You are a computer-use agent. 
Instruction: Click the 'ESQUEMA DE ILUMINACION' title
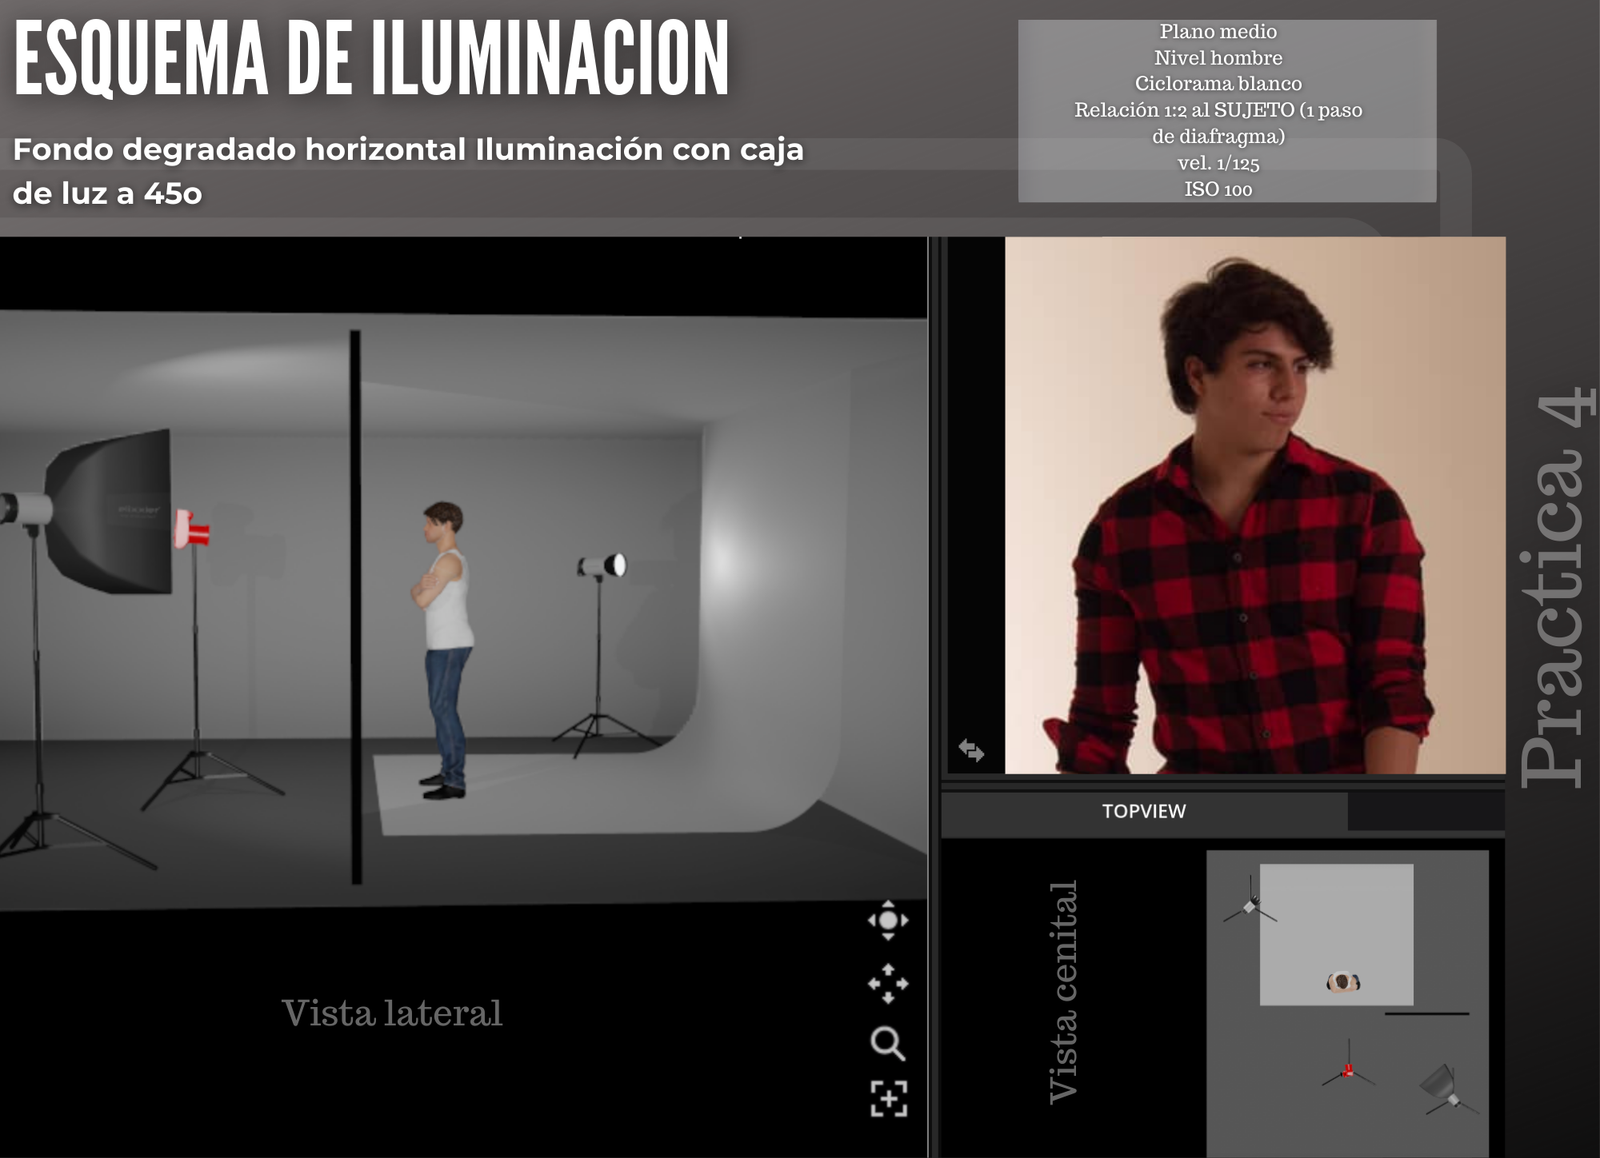coord(371,60)
